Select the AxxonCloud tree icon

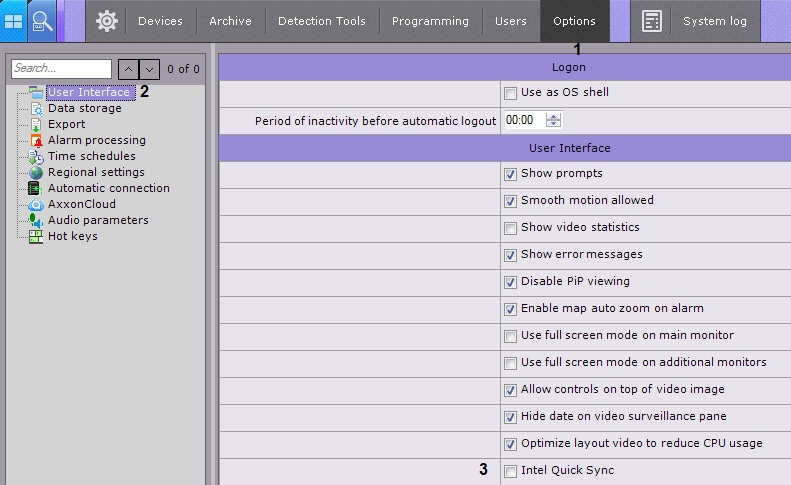point(37,204)
